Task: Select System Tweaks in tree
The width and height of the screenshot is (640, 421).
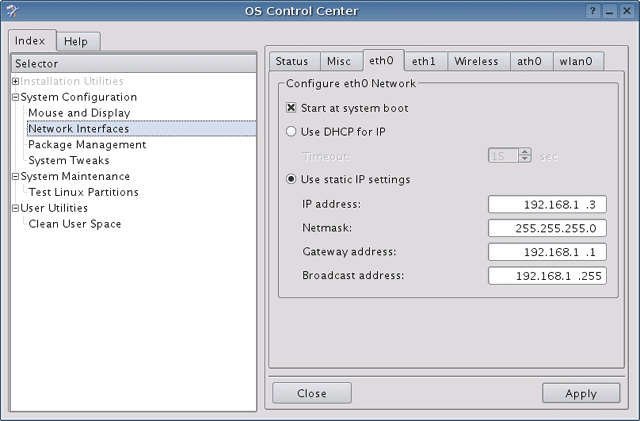Action: [69, 160]
